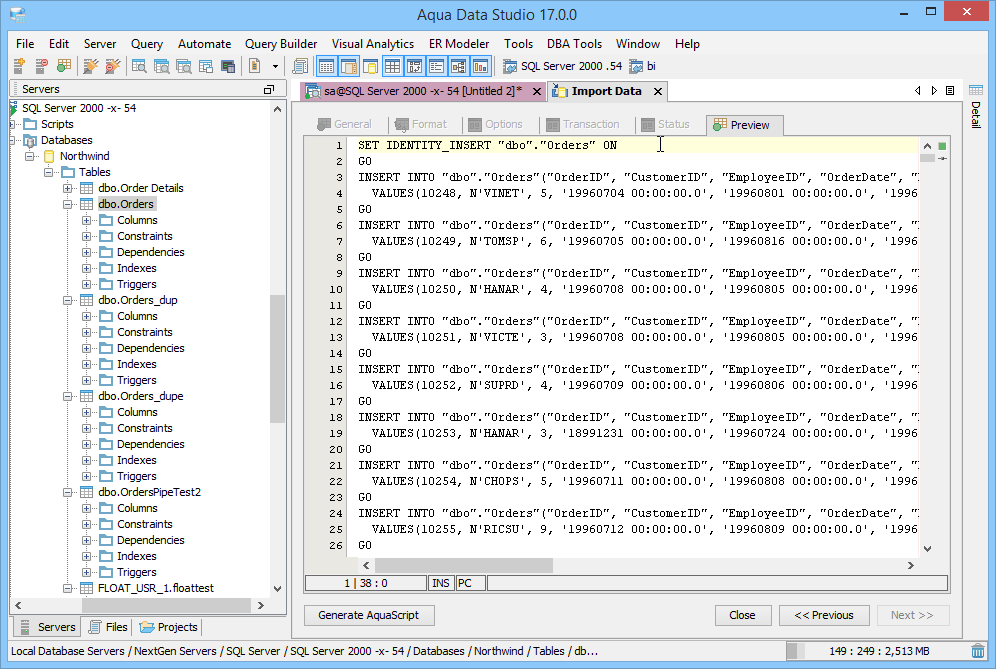Click the dark window editor icon in toolbar
996x669 pixels.
(x=228, y=66)
